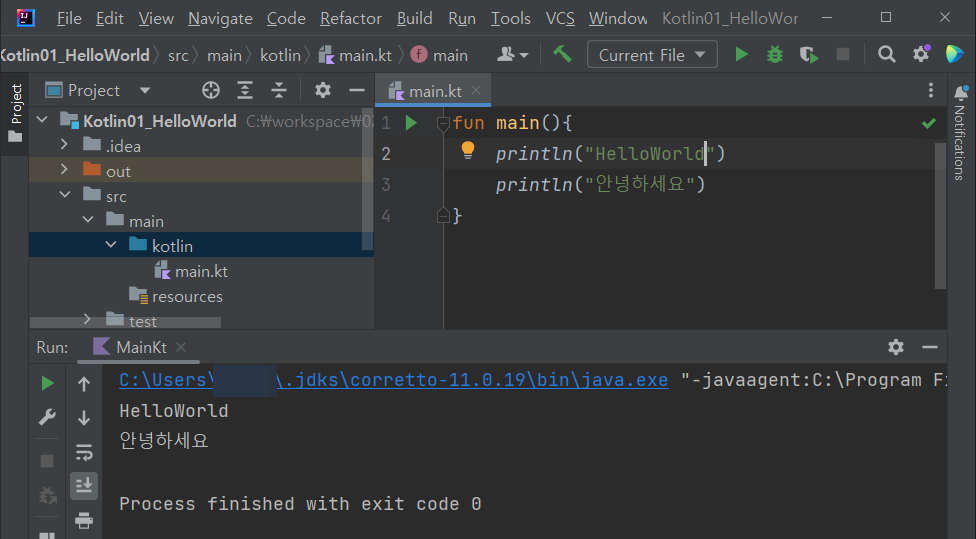Click the Project panel horizontal scrollbar
976x539 pixels.
(x=125, y=322)
